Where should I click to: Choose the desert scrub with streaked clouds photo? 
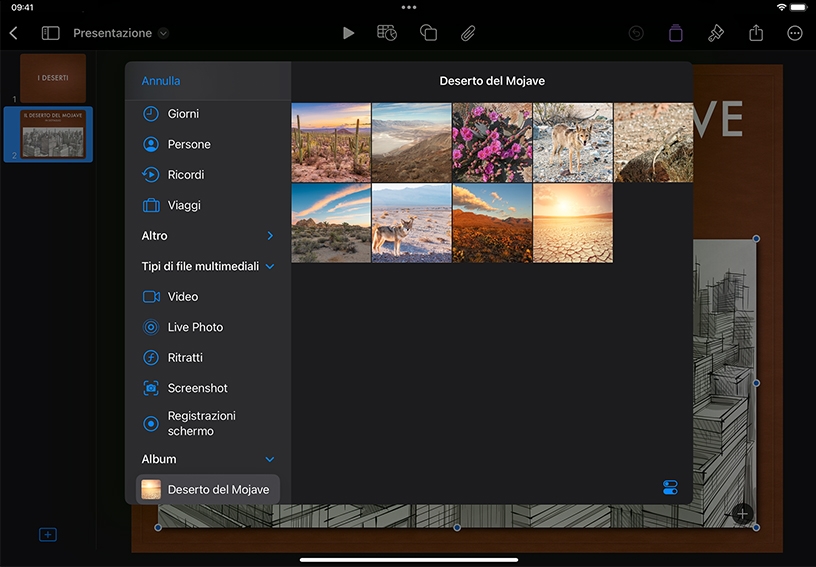[x=331, y=223]
